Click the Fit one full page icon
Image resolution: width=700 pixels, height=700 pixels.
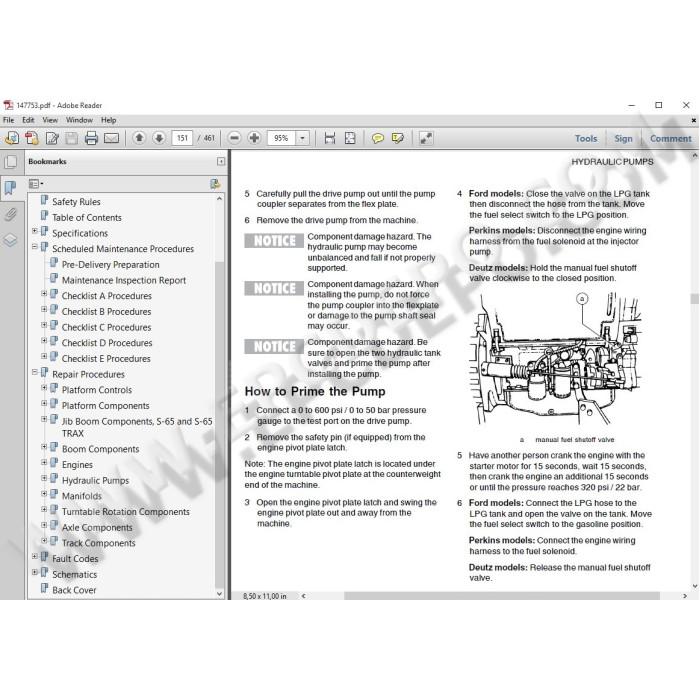(350, 138)
